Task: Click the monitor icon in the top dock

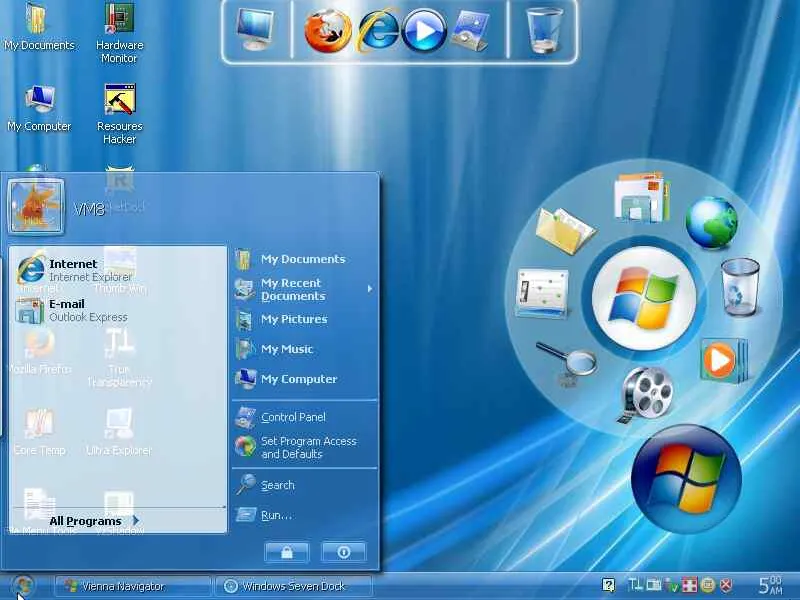Action: point(256,30)
